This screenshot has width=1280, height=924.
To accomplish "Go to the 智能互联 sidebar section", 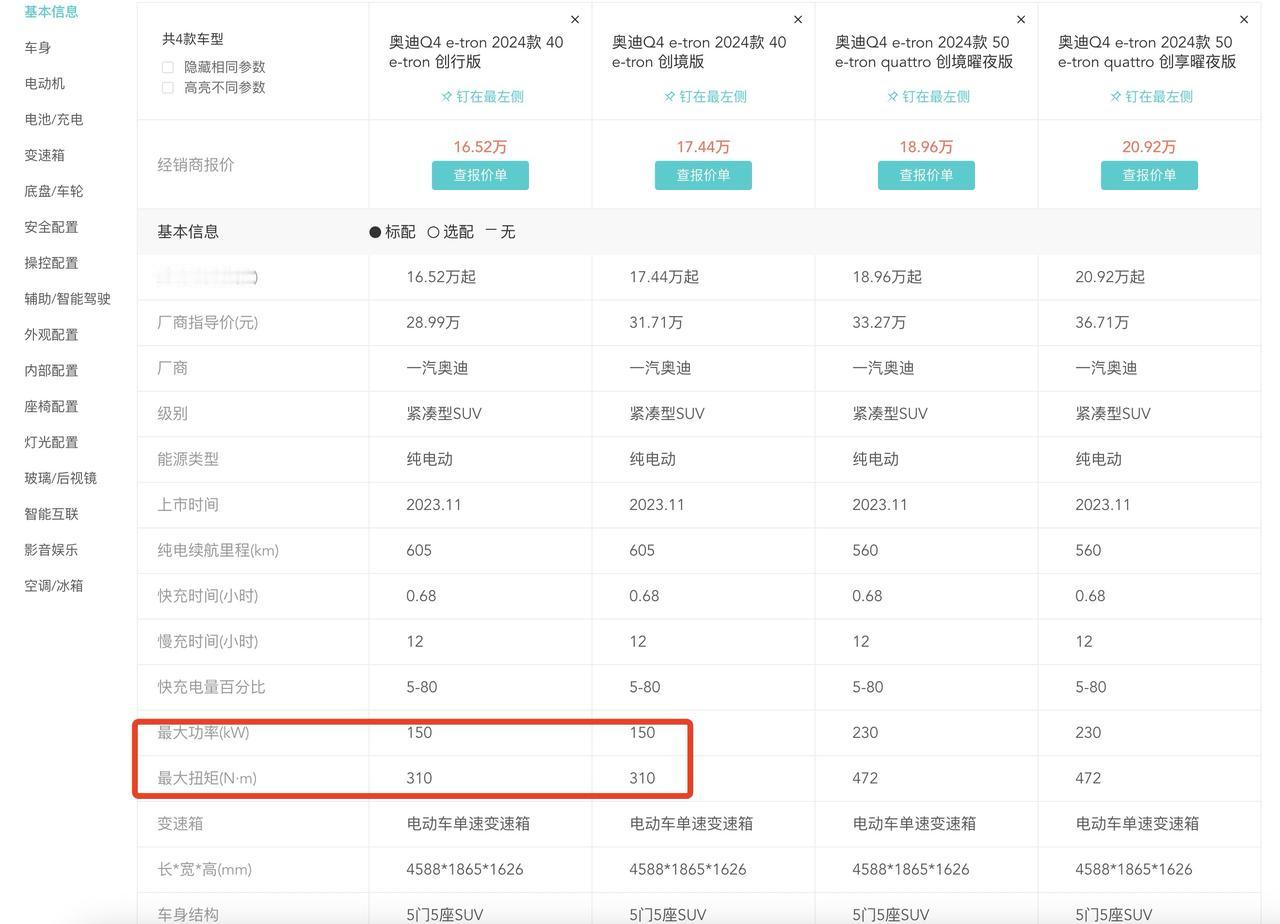I will click(51, 514).
